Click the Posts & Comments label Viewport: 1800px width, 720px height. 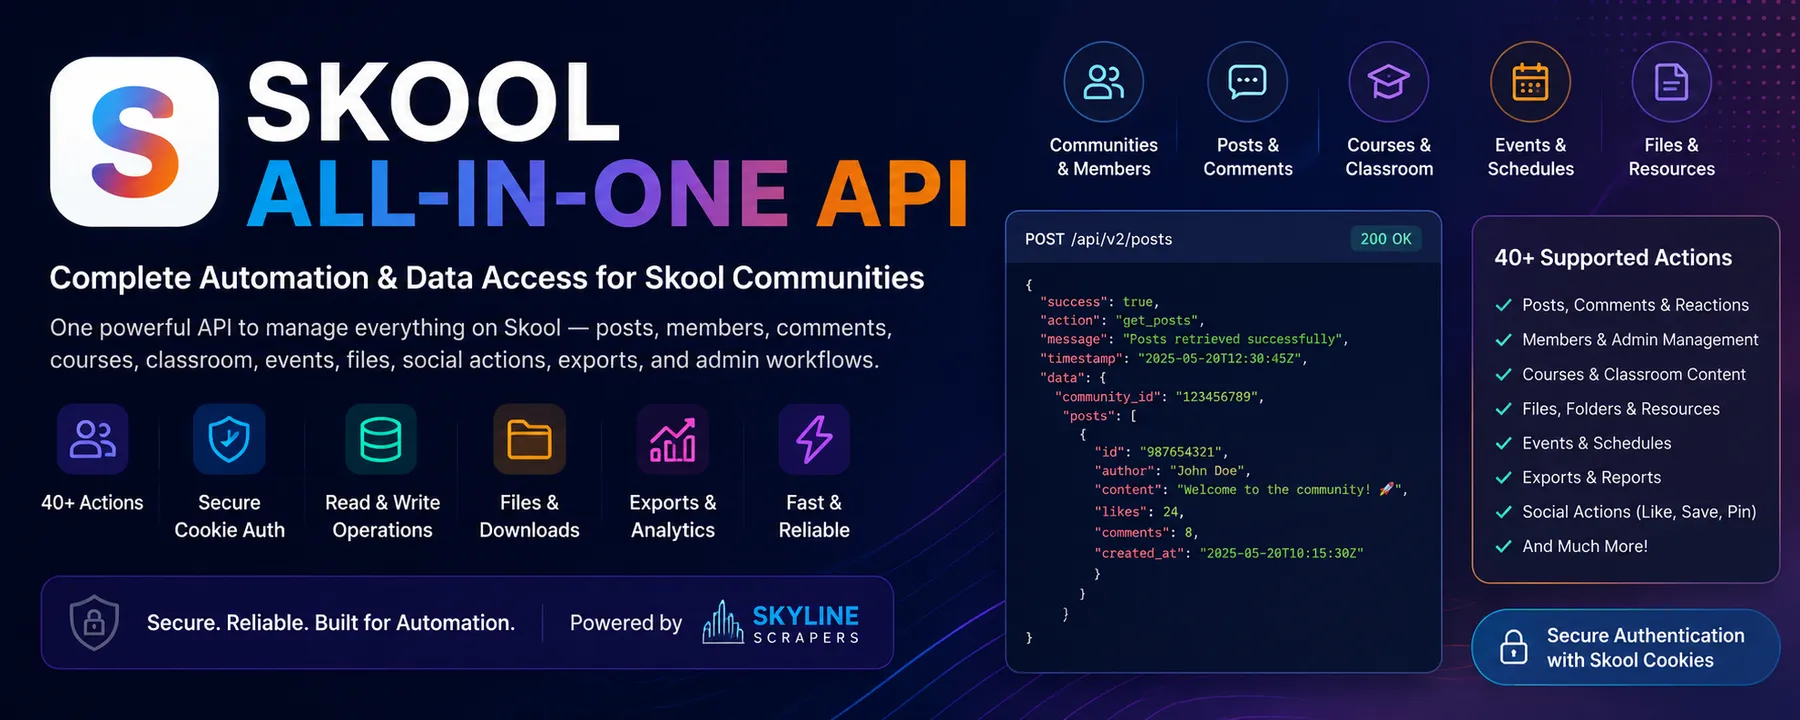1248,157
